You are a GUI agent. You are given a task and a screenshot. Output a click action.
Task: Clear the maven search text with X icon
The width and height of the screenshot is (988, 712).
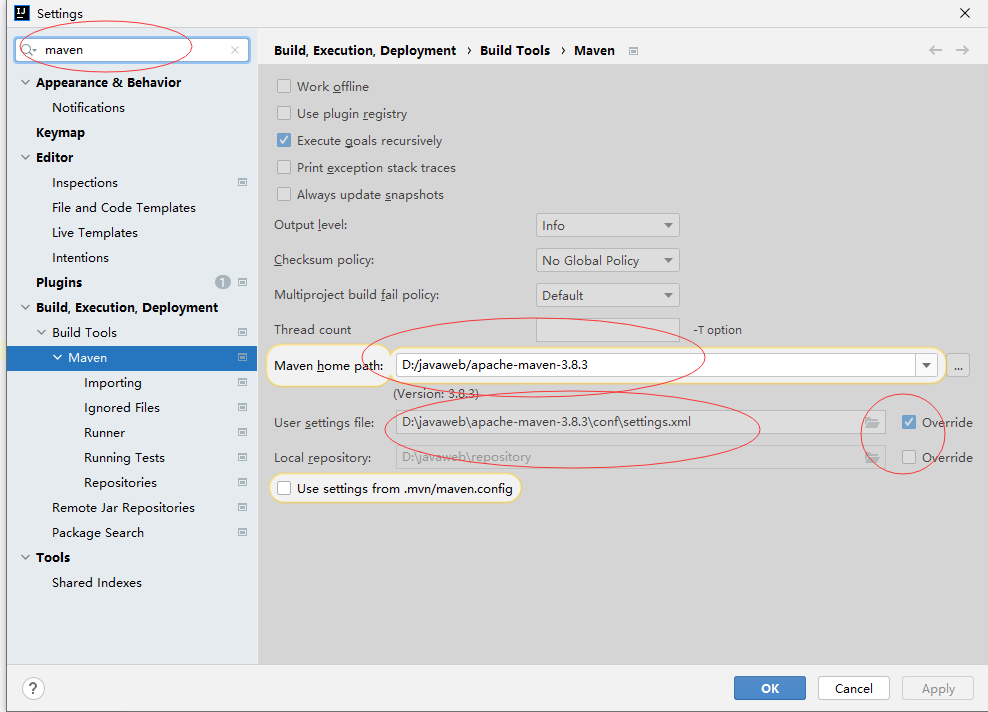235,50
